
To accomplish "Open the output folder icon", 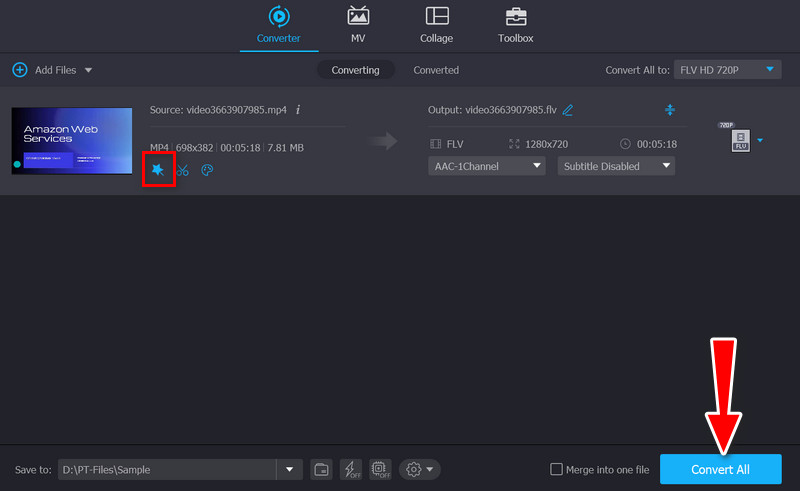I will pos(321,469).
